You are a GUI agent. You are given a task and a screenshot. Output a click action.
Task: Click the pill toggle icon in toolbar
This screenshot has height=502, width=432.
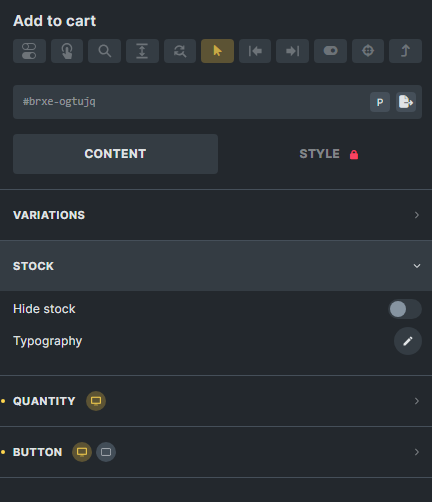tap(330, 51)
